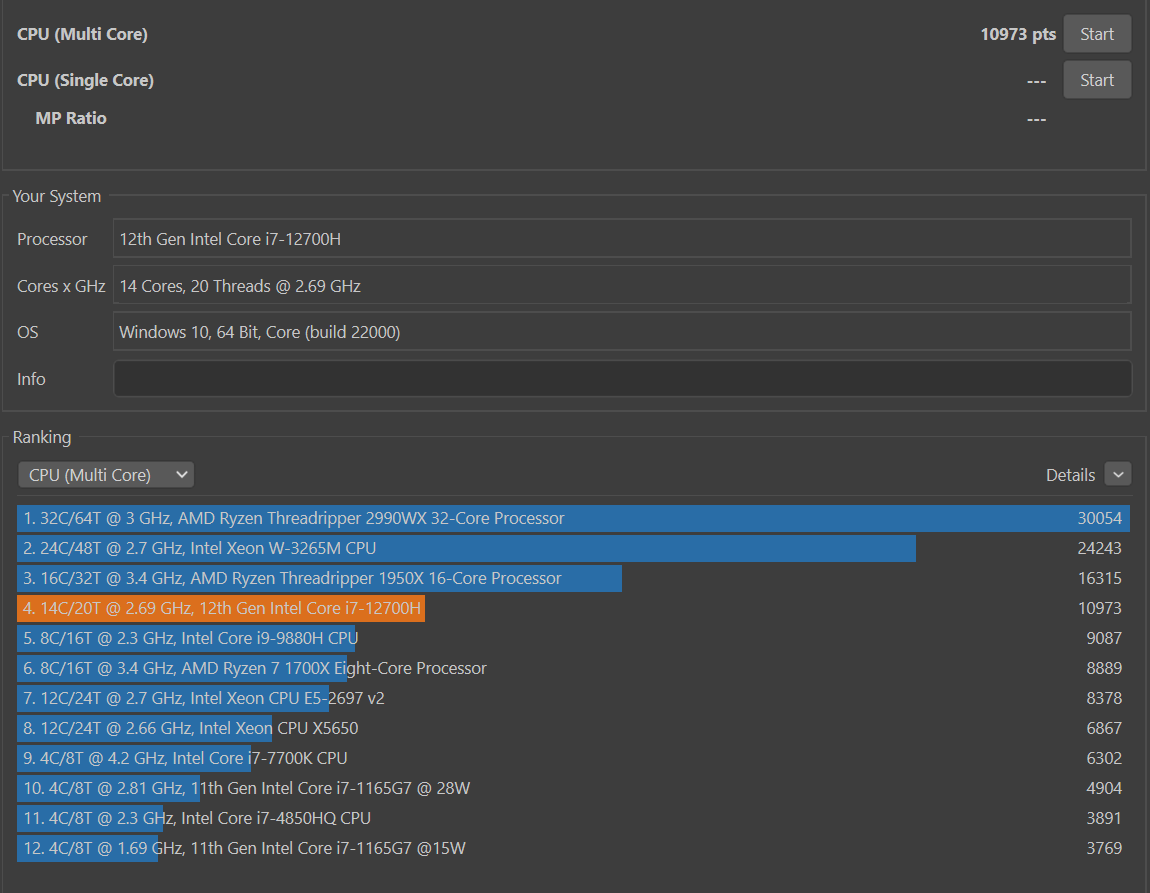Select the orange i7-12700H ranking entry
Viewport: 1150px width, 893px height.
pyautogui.click(x=574, y=609)
